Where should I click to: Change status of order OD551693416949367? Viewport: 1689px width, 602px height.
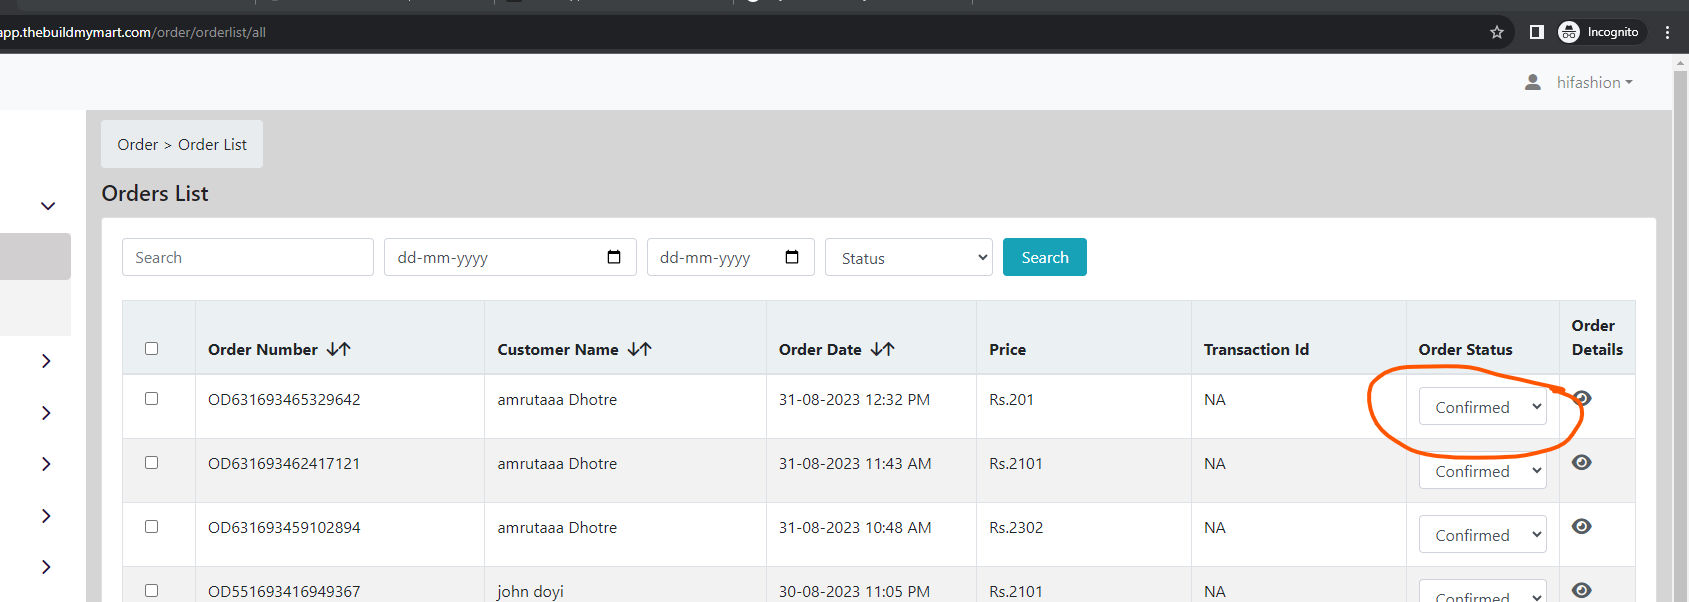coord(1483,591)
